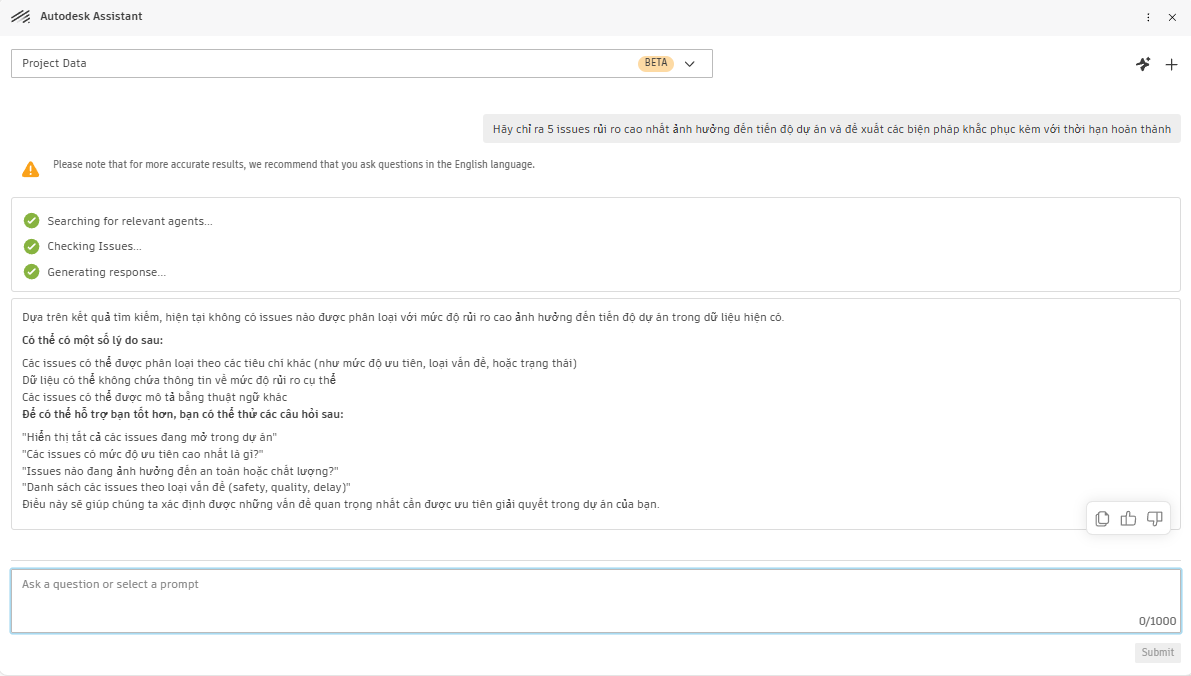1191x676 pixels.
Task: Click the user's Vietnamese question bubble
Action: click(832, 129)
